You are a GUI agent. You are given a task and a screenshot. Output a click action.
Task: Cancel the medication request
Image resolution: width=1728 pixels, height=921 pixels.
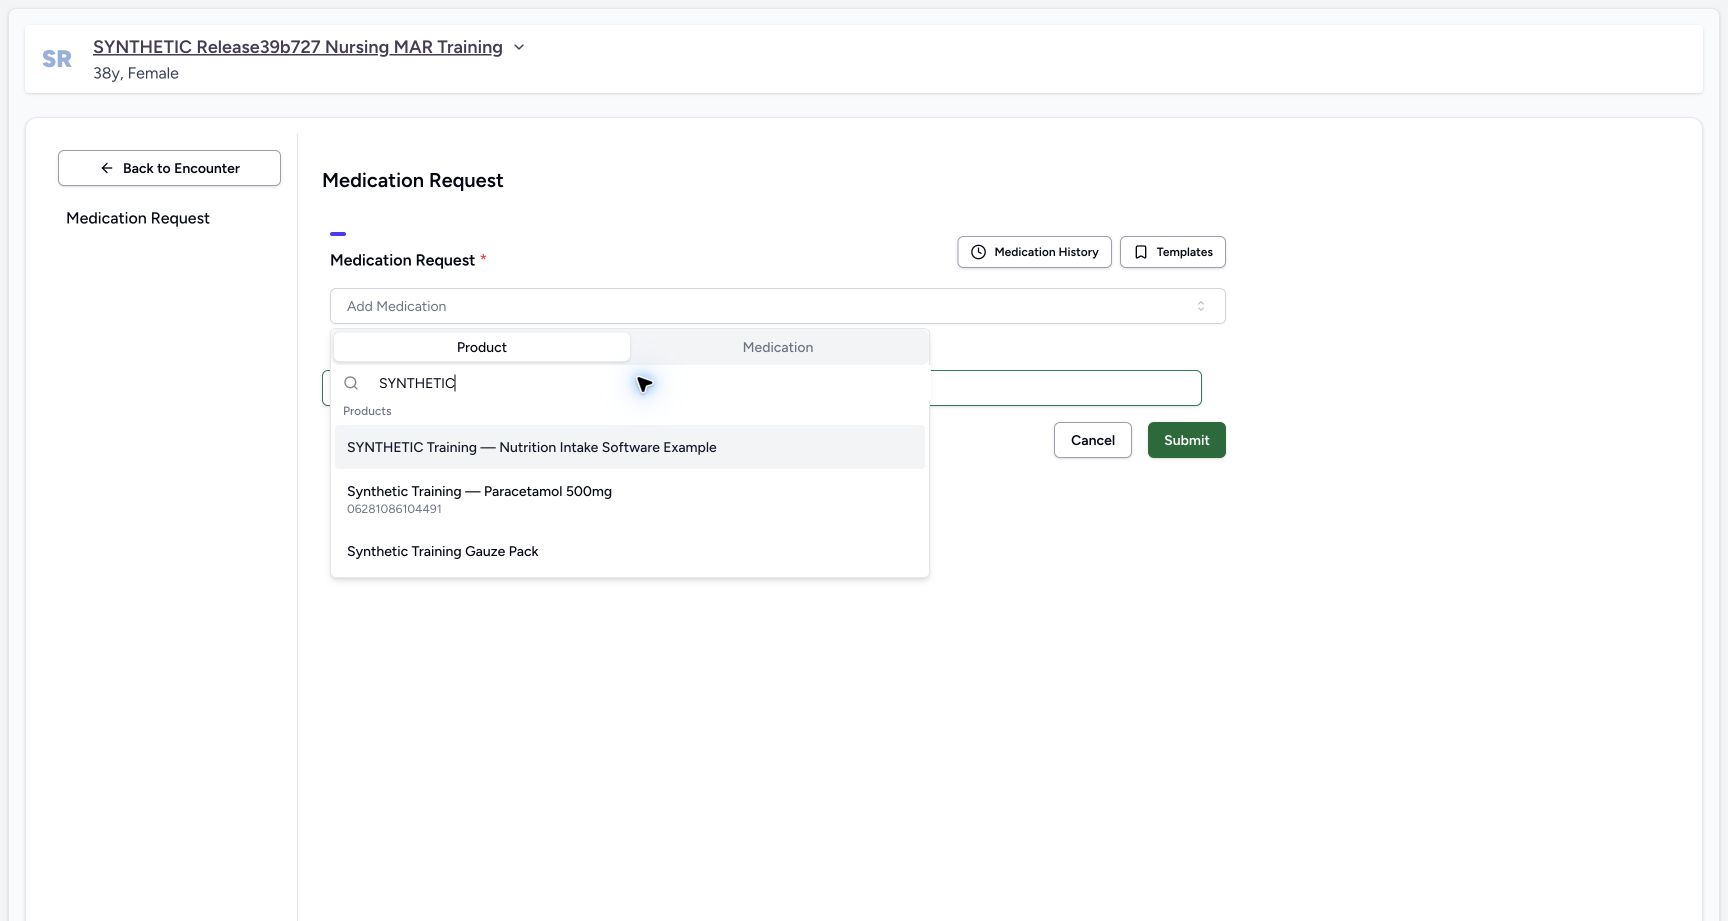click(x=1093, y=440)
